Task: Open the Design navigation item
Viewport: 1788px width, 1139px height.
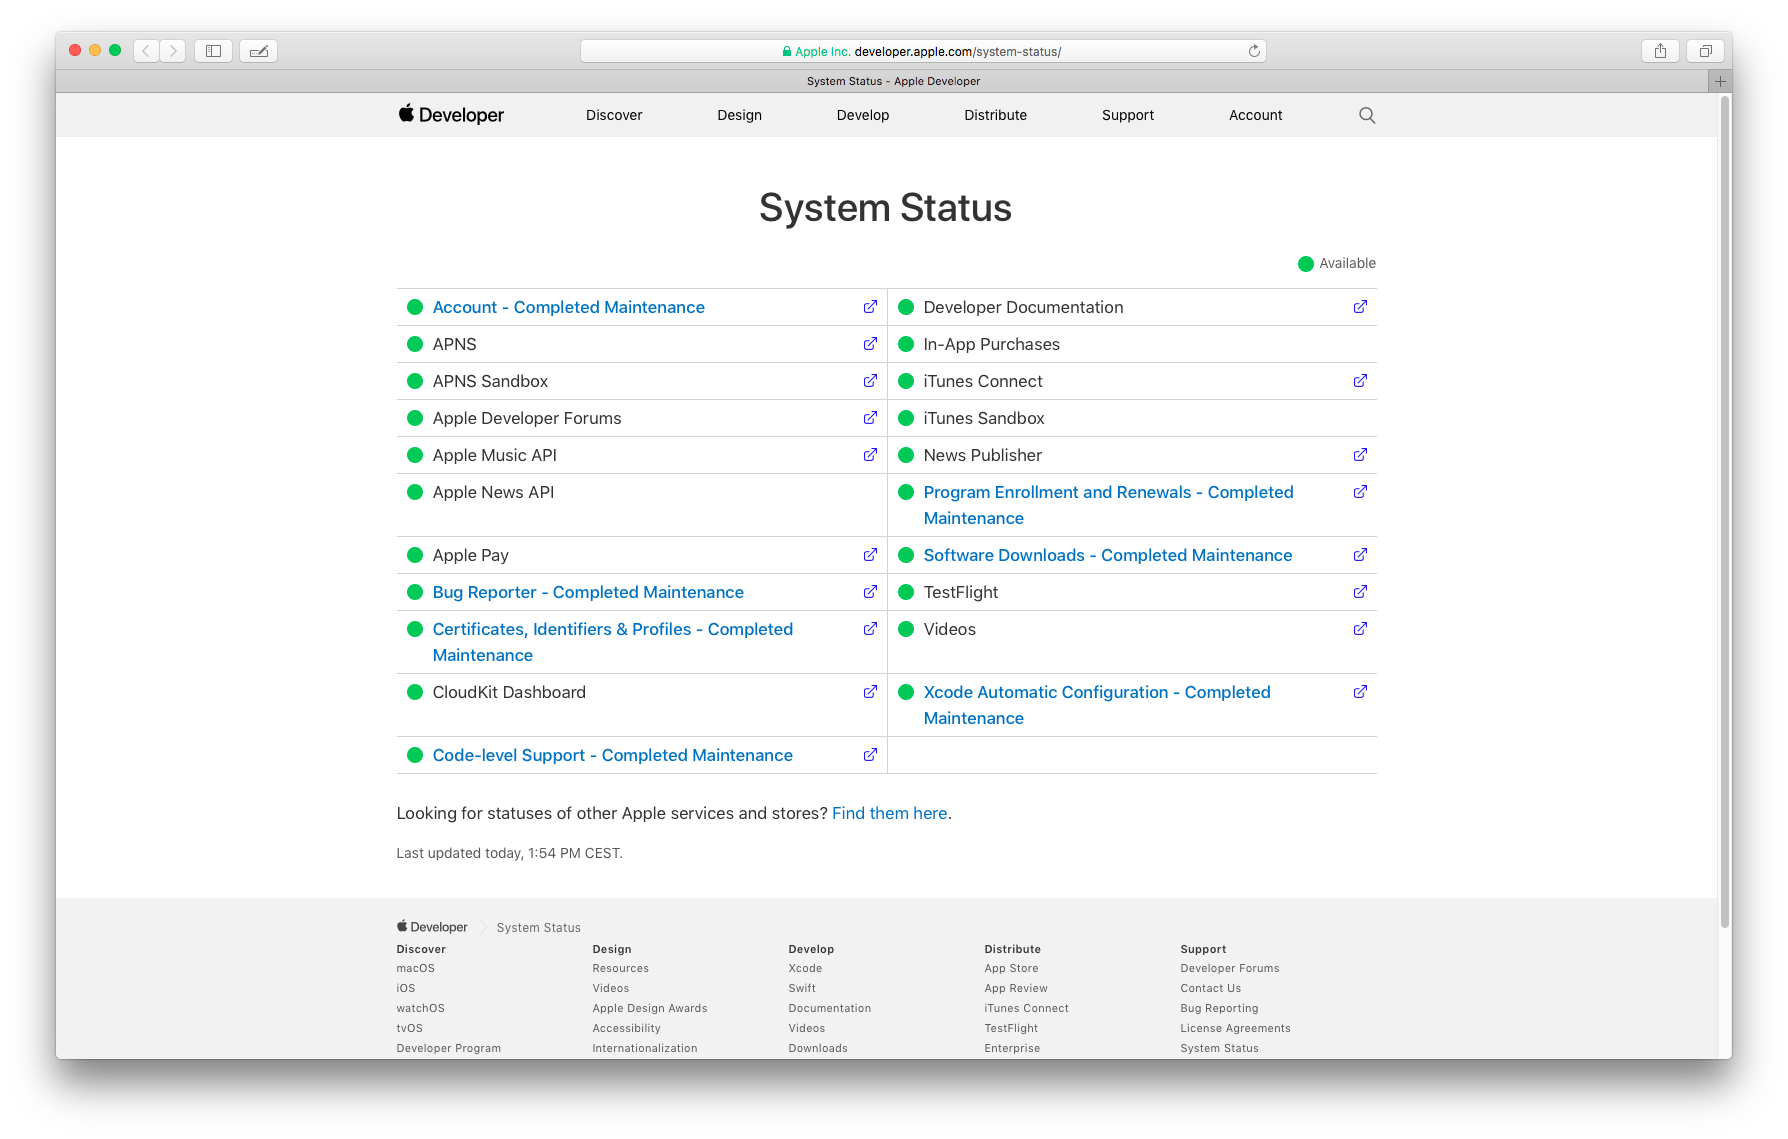Action: [739, 115]
